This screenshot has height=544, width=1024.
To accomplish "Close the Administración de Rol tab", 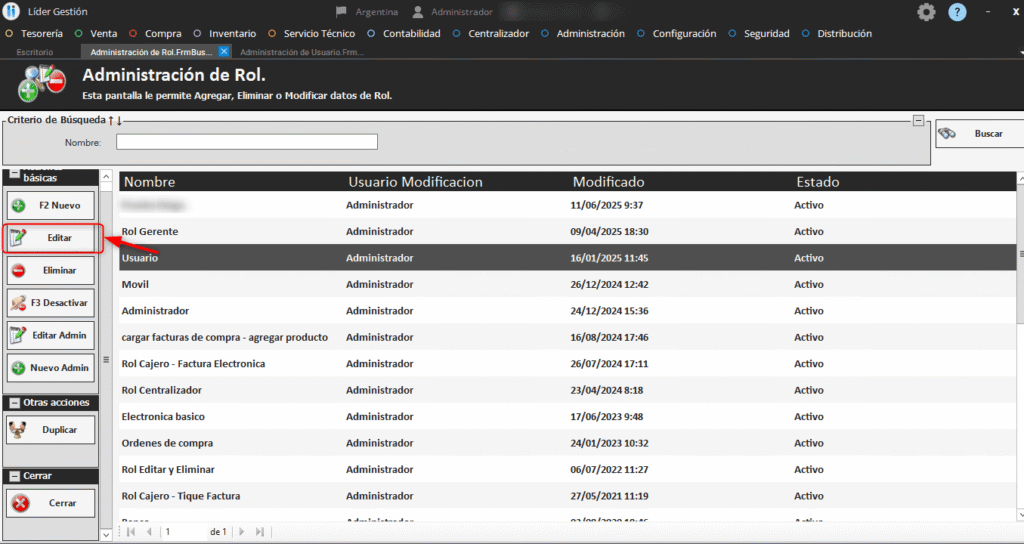I will coord(224,51).
